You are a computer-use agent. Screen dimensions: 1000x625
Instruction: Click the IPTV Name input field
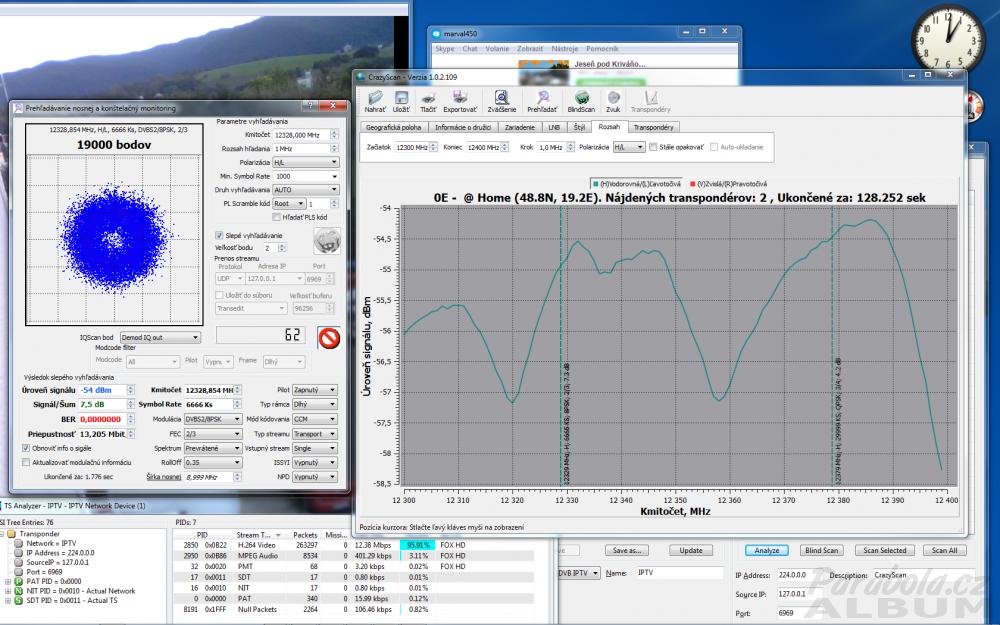click(x=679, y=573)
